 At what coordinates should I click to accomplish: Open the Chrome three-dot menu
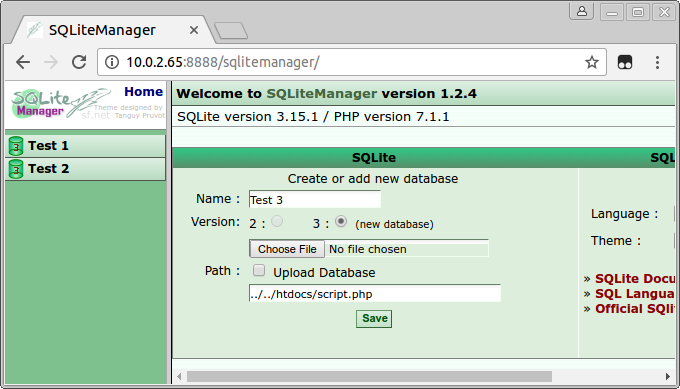(x=657, y=62)
